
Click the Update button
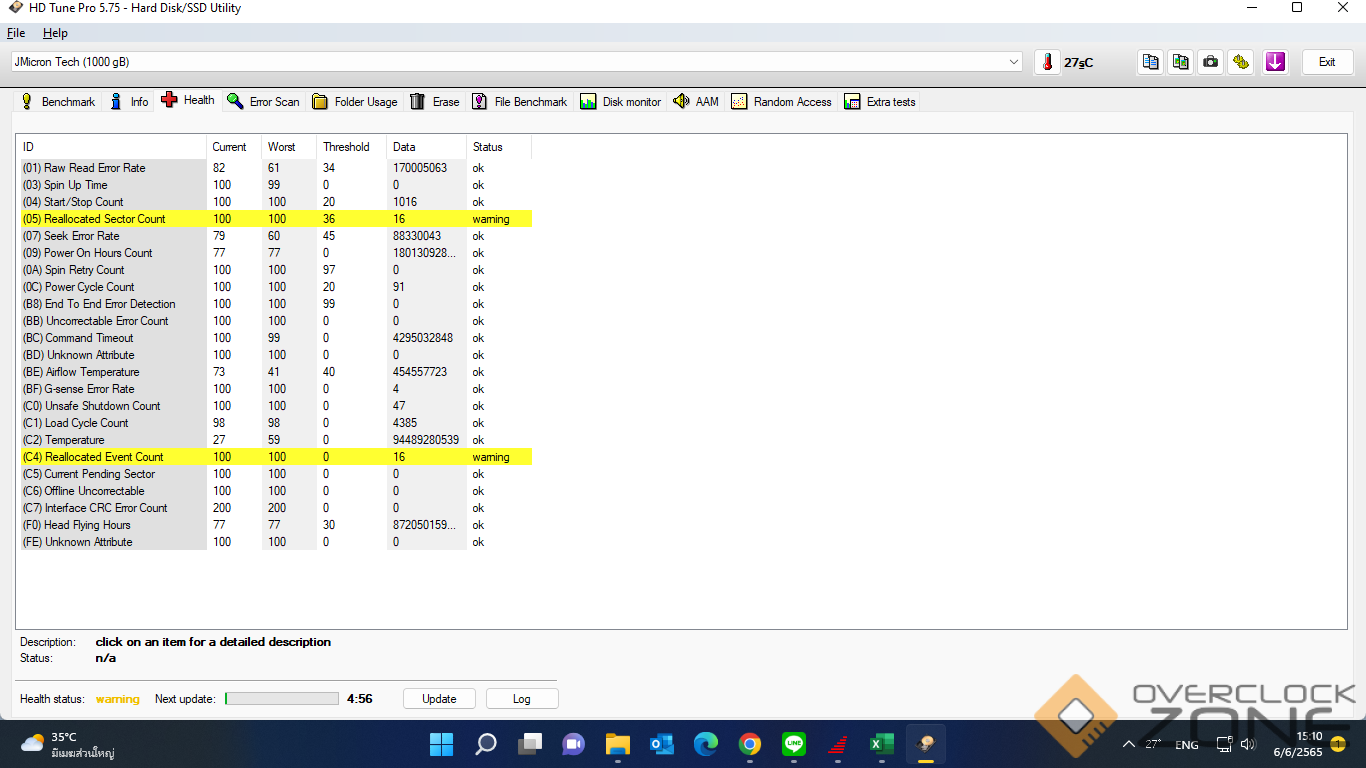[x=439, y=699]
